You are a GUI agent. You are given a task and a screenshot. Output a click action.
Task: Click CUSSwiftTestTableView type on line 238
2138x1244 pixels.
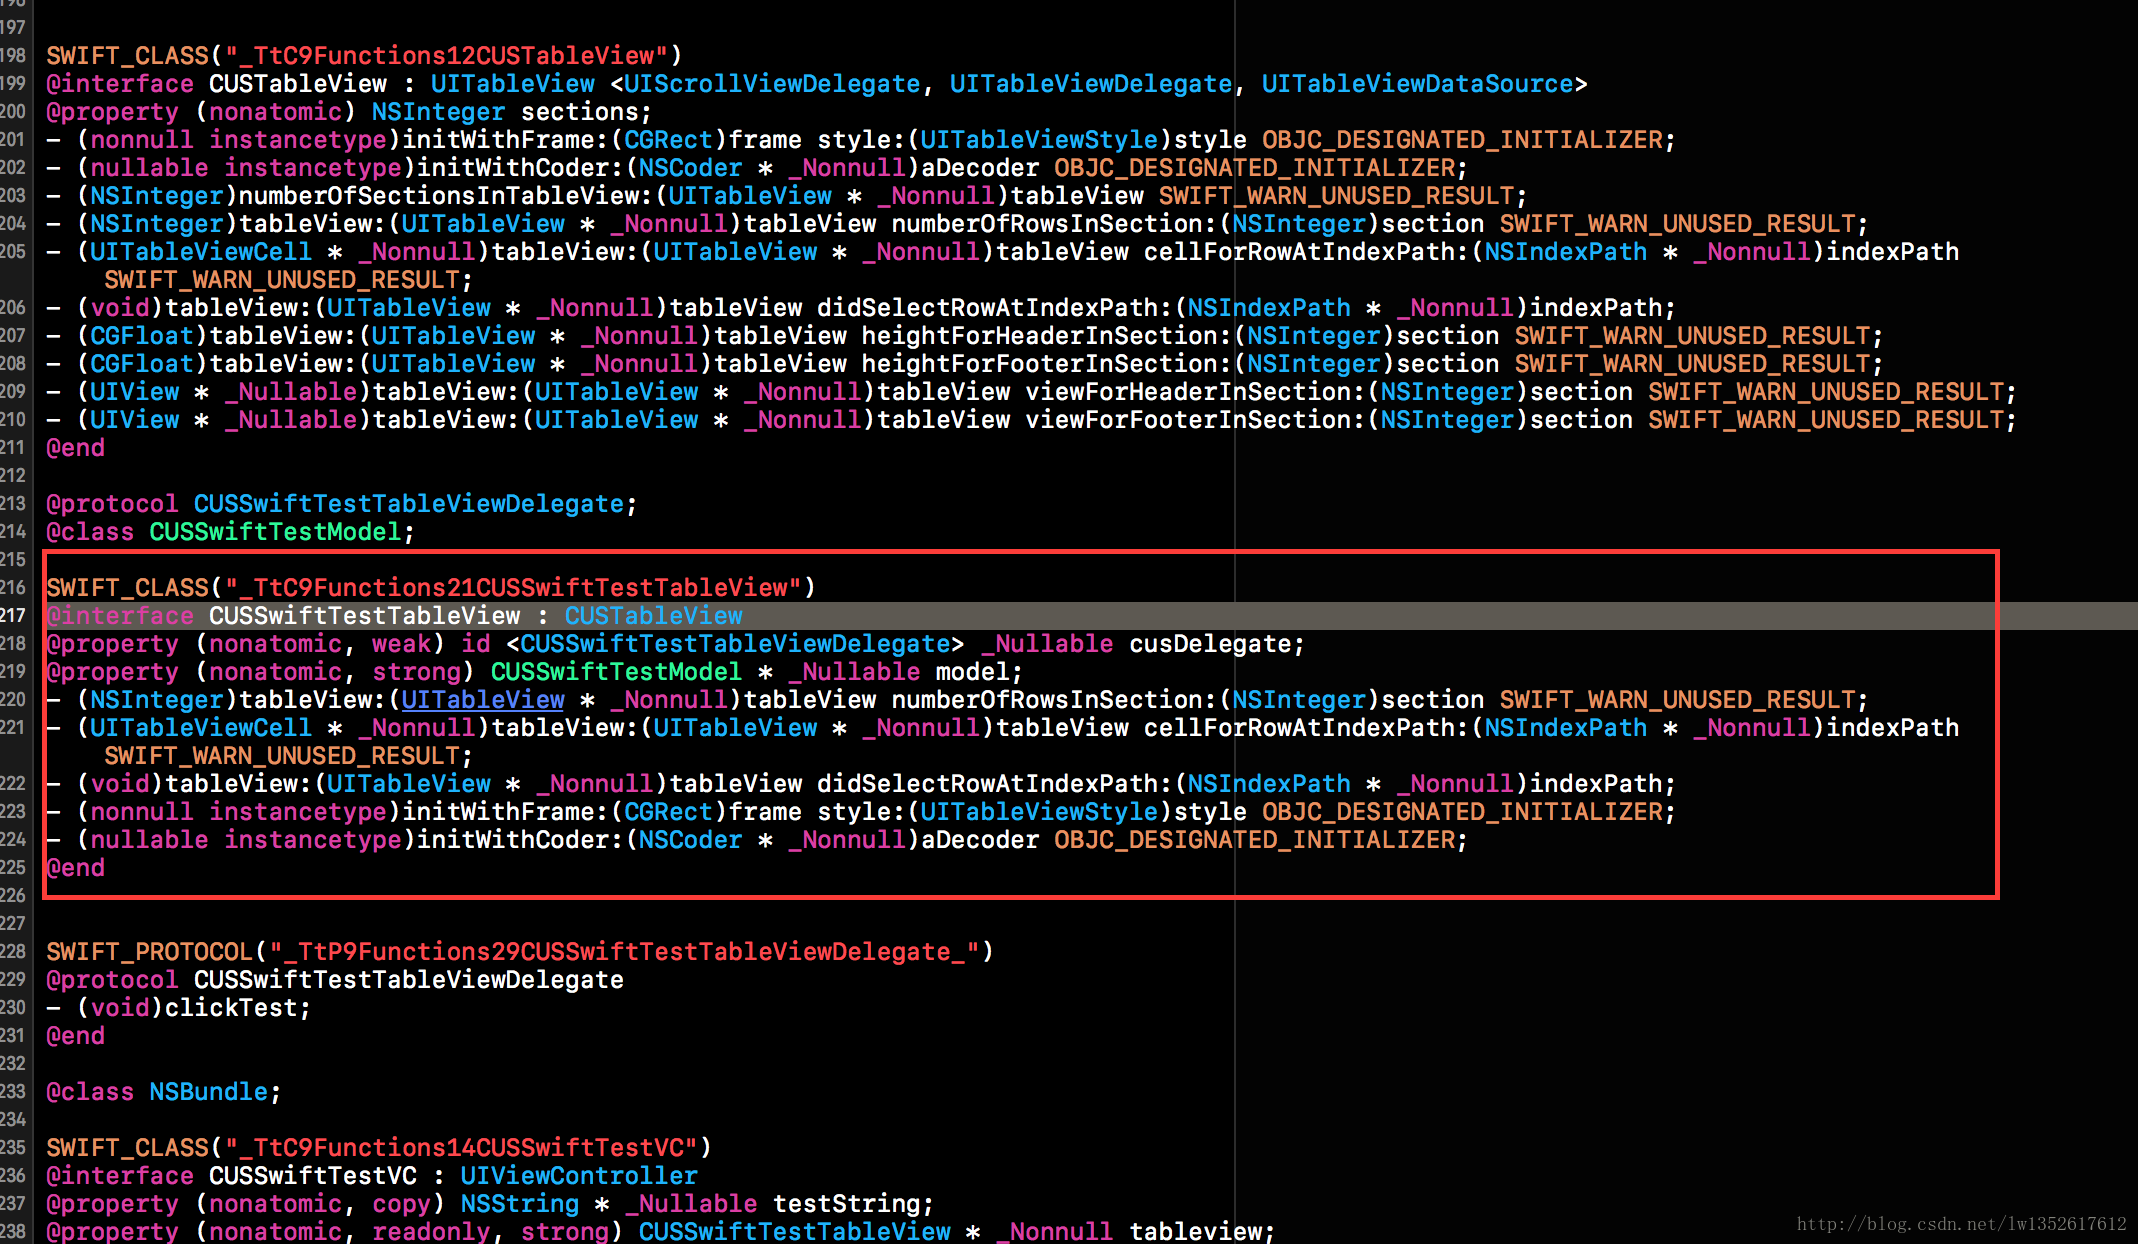(x=794, y=1231)
